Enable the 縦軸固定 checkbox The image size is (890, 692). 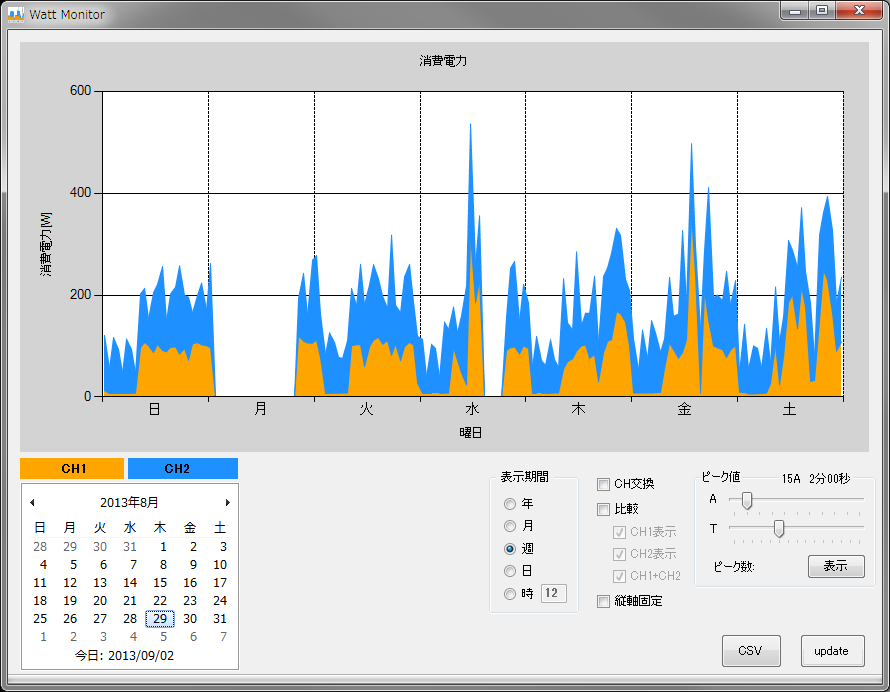point(603,601)
